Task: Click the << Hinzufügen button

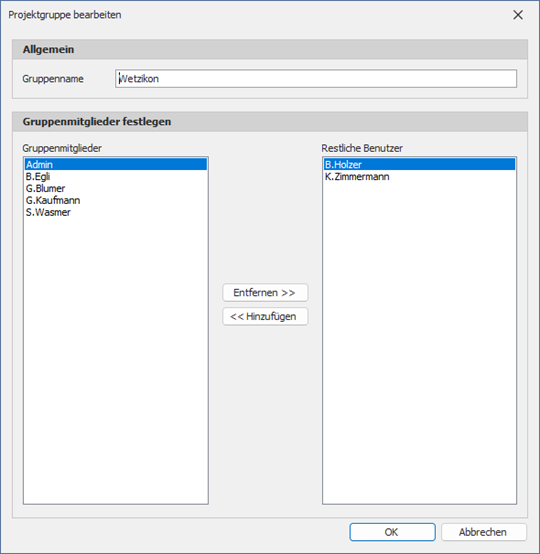Action: tap(265, 316)
